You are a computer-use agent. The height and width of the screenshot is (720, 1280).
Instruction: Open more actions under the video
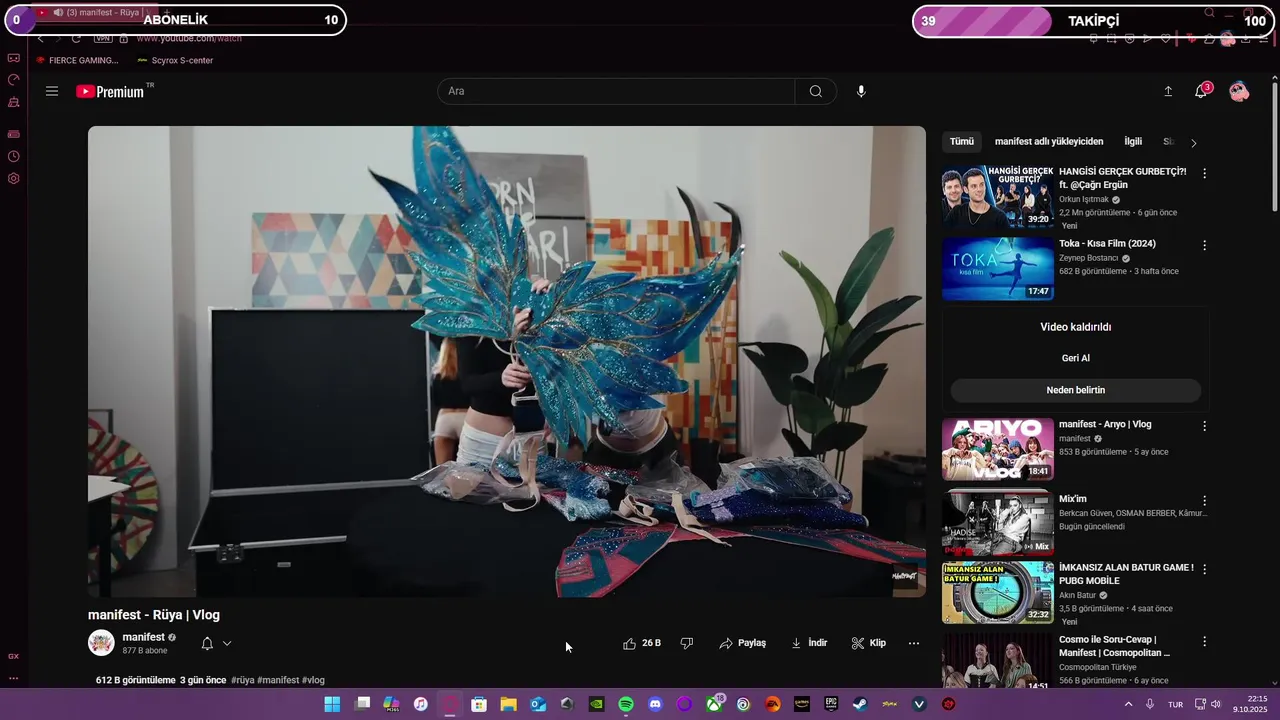[x=914, y=643]
